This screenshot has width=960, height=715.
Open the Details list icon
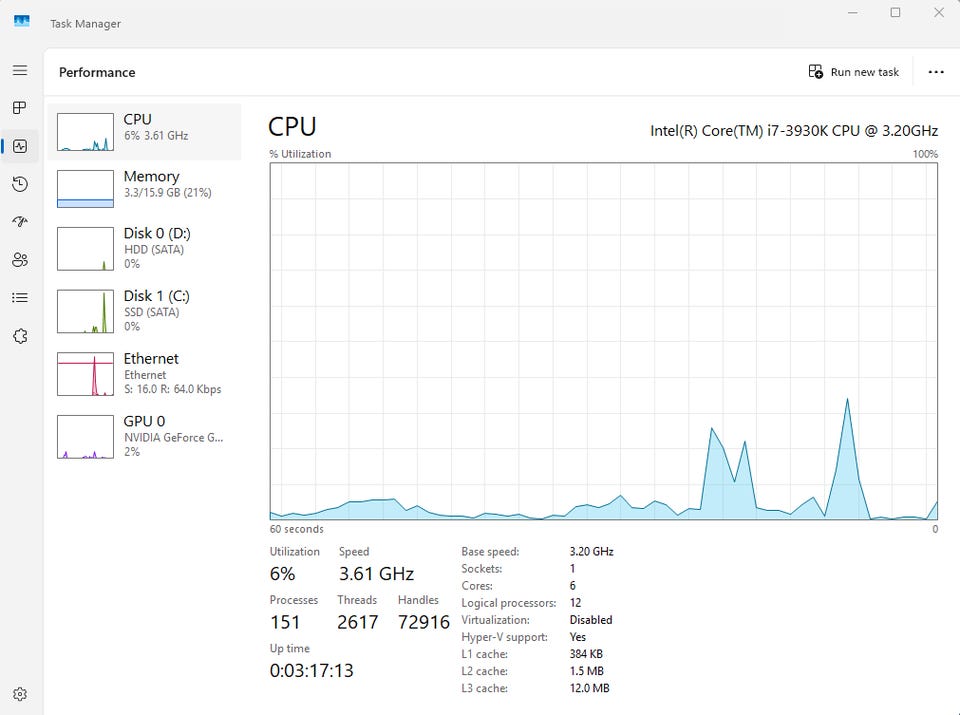[20, 298]
